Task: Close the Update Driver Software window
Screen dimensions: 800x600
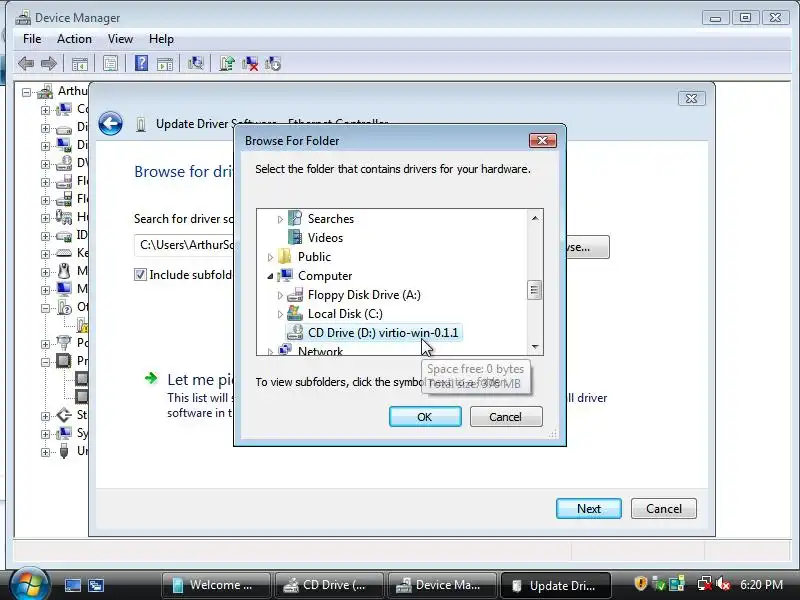Action: click(691, 98)
